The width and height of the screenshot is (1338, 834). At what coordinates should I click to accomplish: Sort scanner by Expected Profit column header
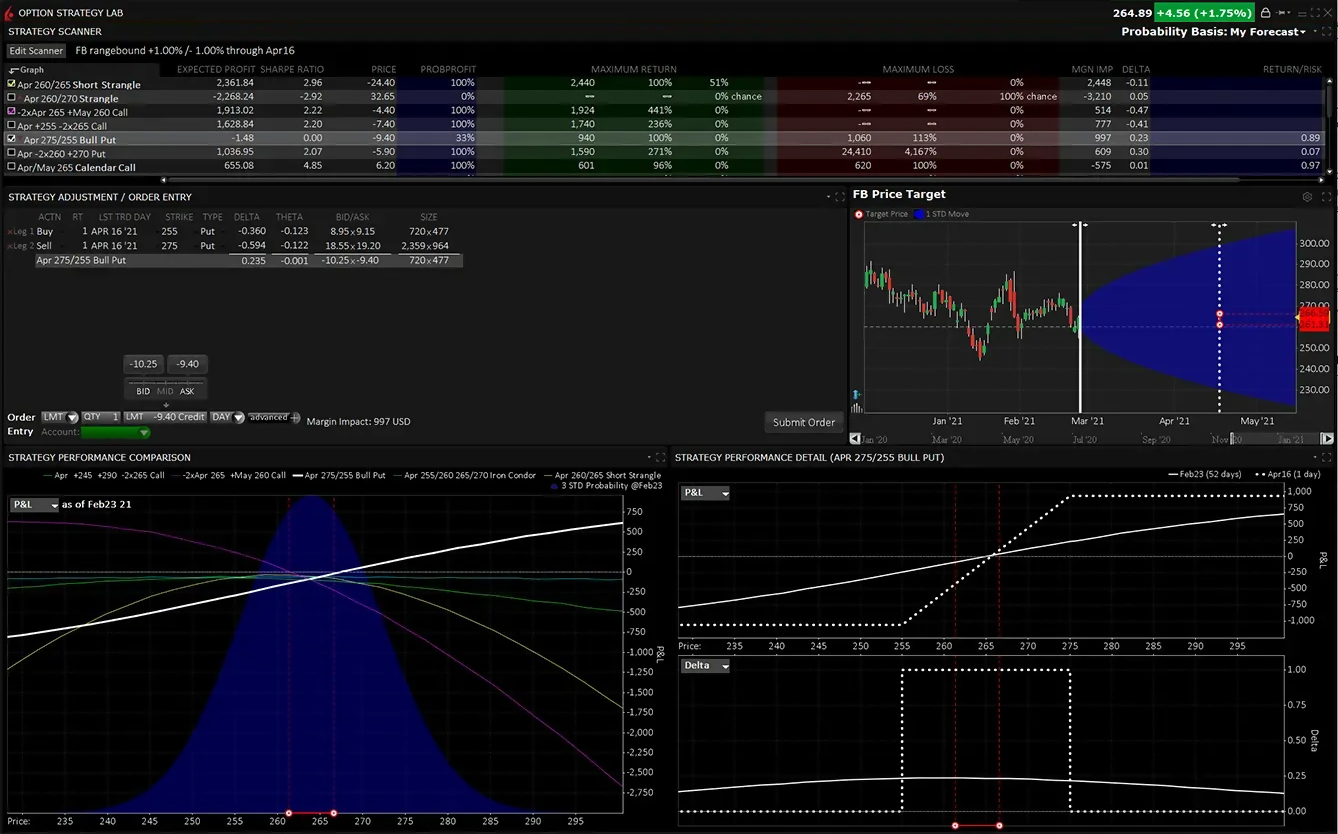point(215,69)
